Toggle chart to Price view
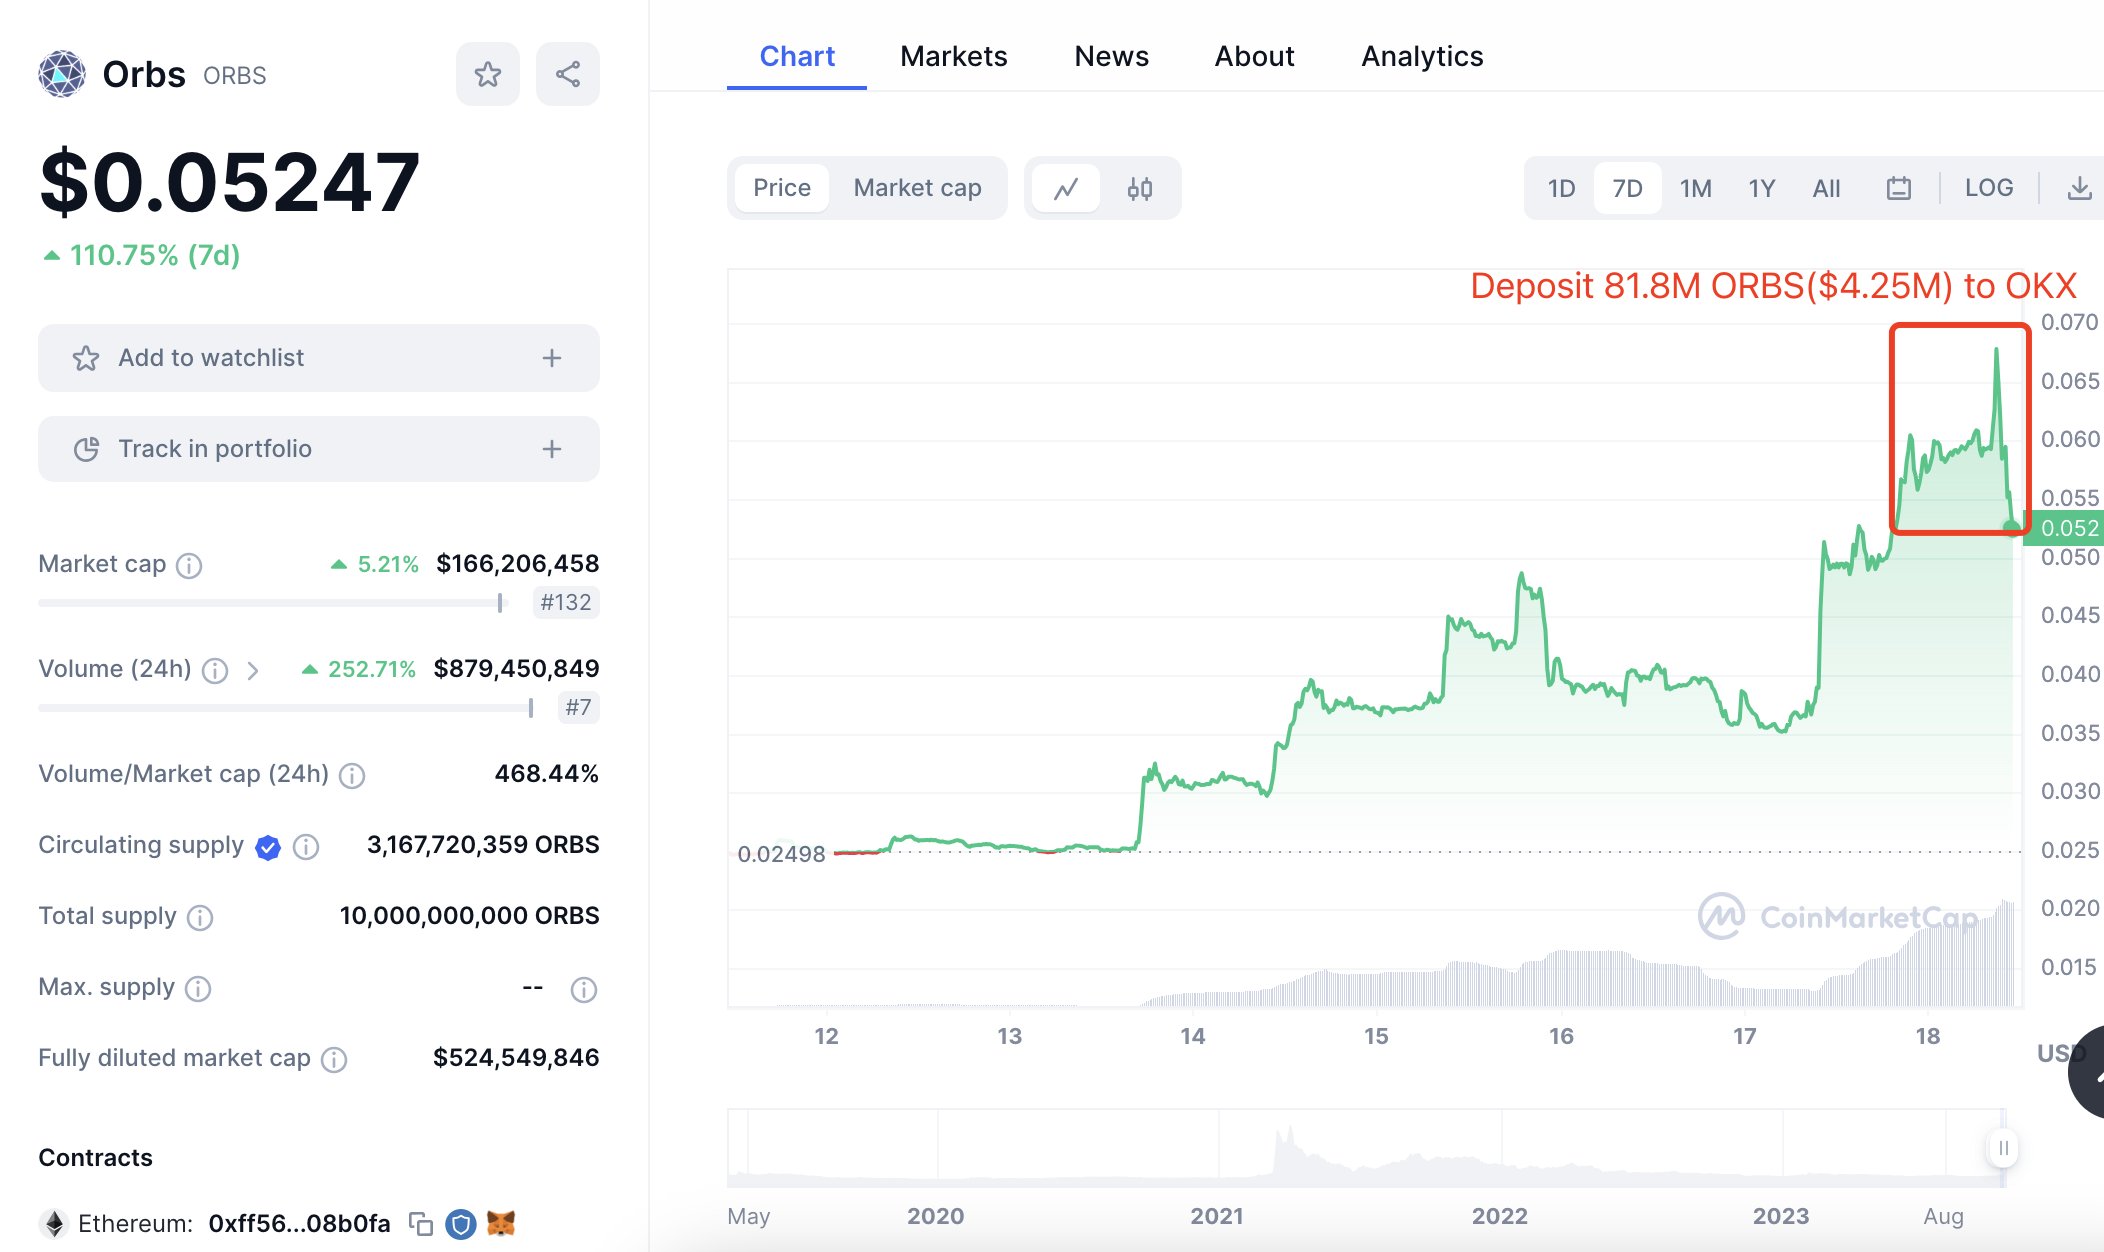 [x=782, y=188]
